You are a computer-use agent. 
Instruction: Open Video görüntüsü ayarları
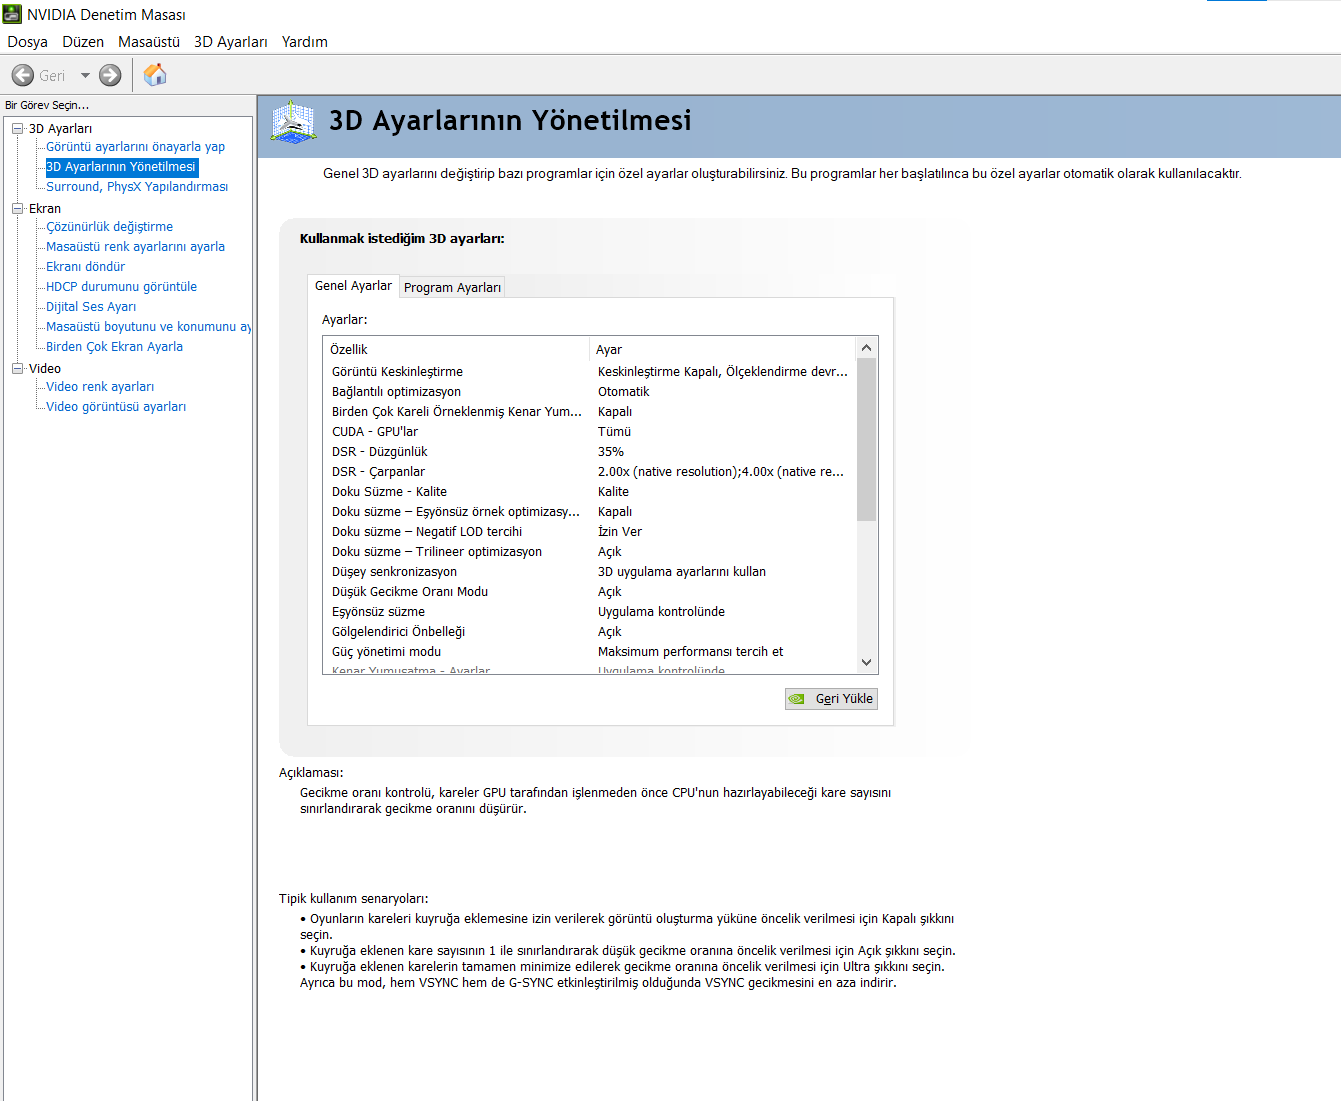tap(116, 407)
